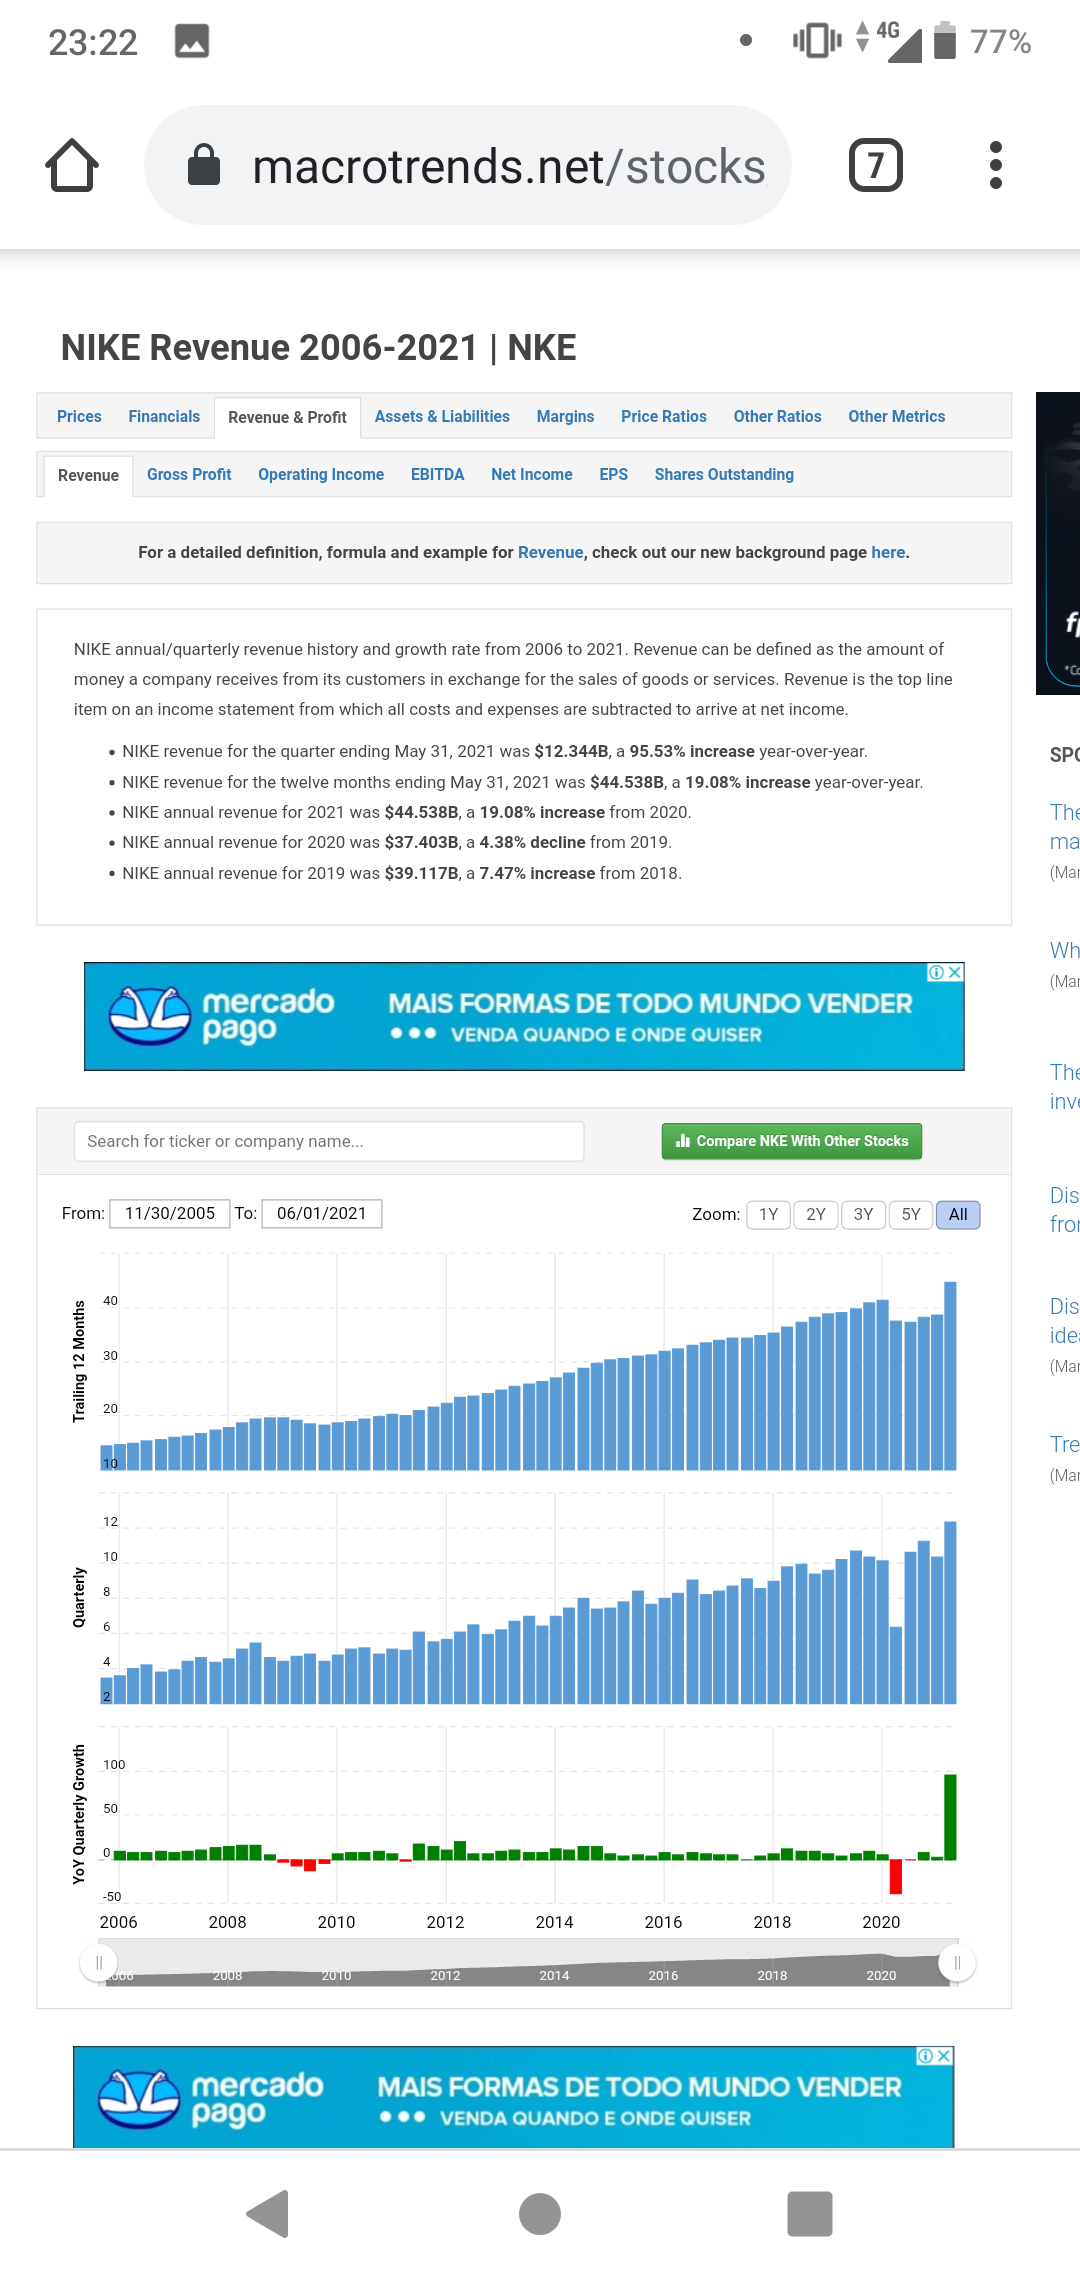Close the lower Mercado Pago ad
The width and height of the screenshot is (1080, 2280).
944,2056
